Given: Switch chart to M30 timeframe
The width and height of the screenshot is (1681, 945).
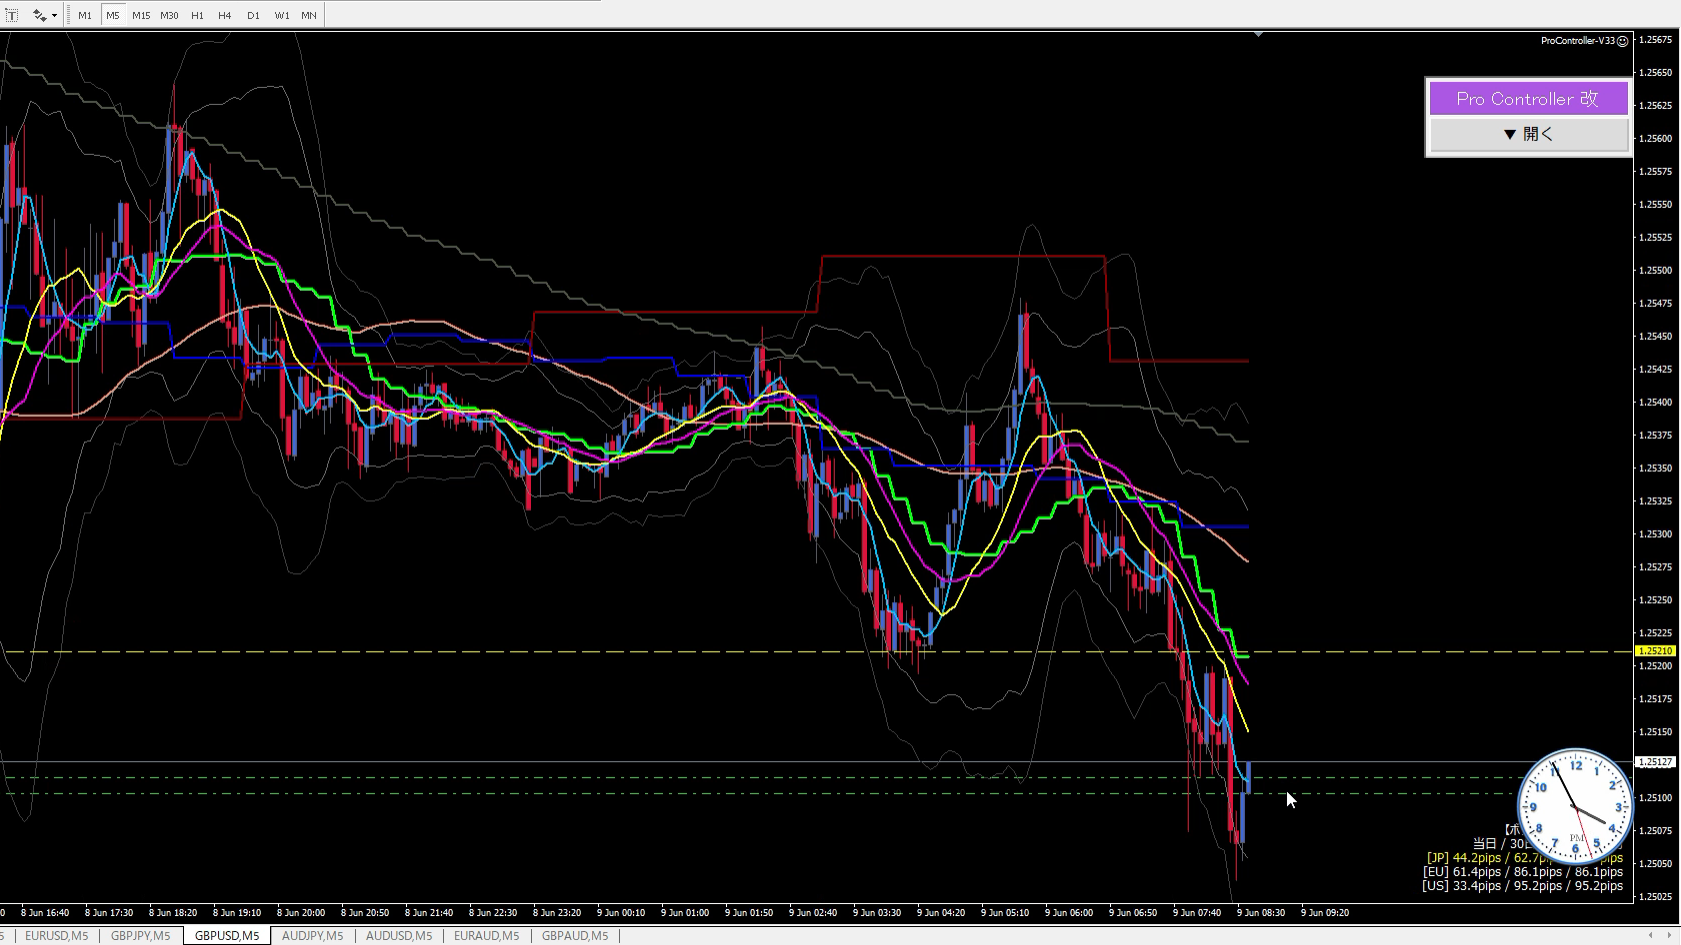Looking at the screenshot, I should point(170,15).
